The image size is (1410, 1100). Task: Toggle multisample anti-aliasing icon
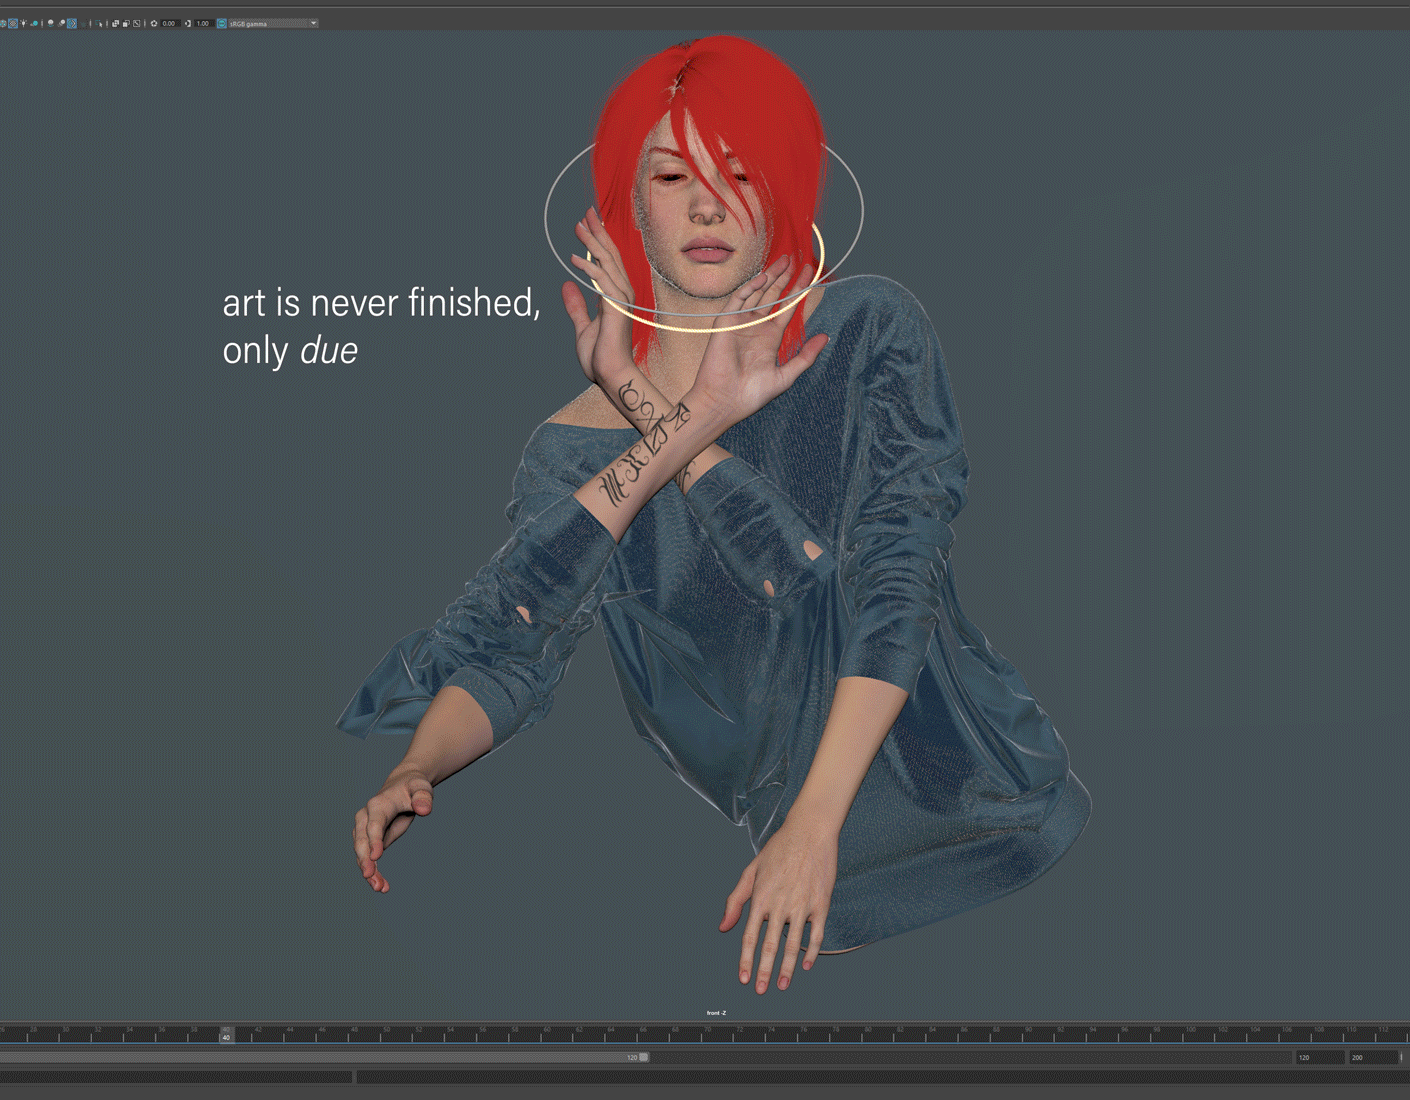tap(72, 23)
